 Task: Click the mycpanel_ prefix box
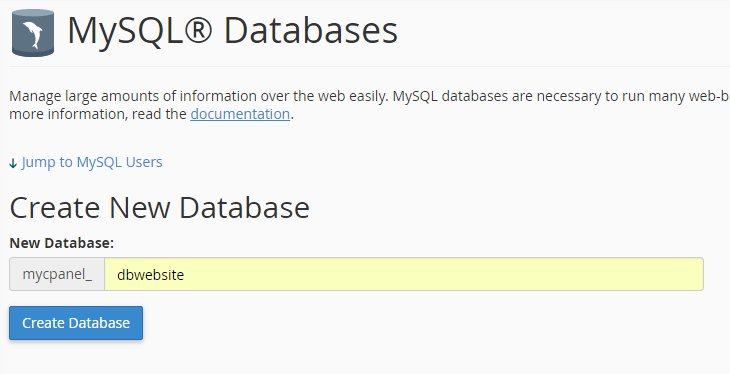pos(57,274)
